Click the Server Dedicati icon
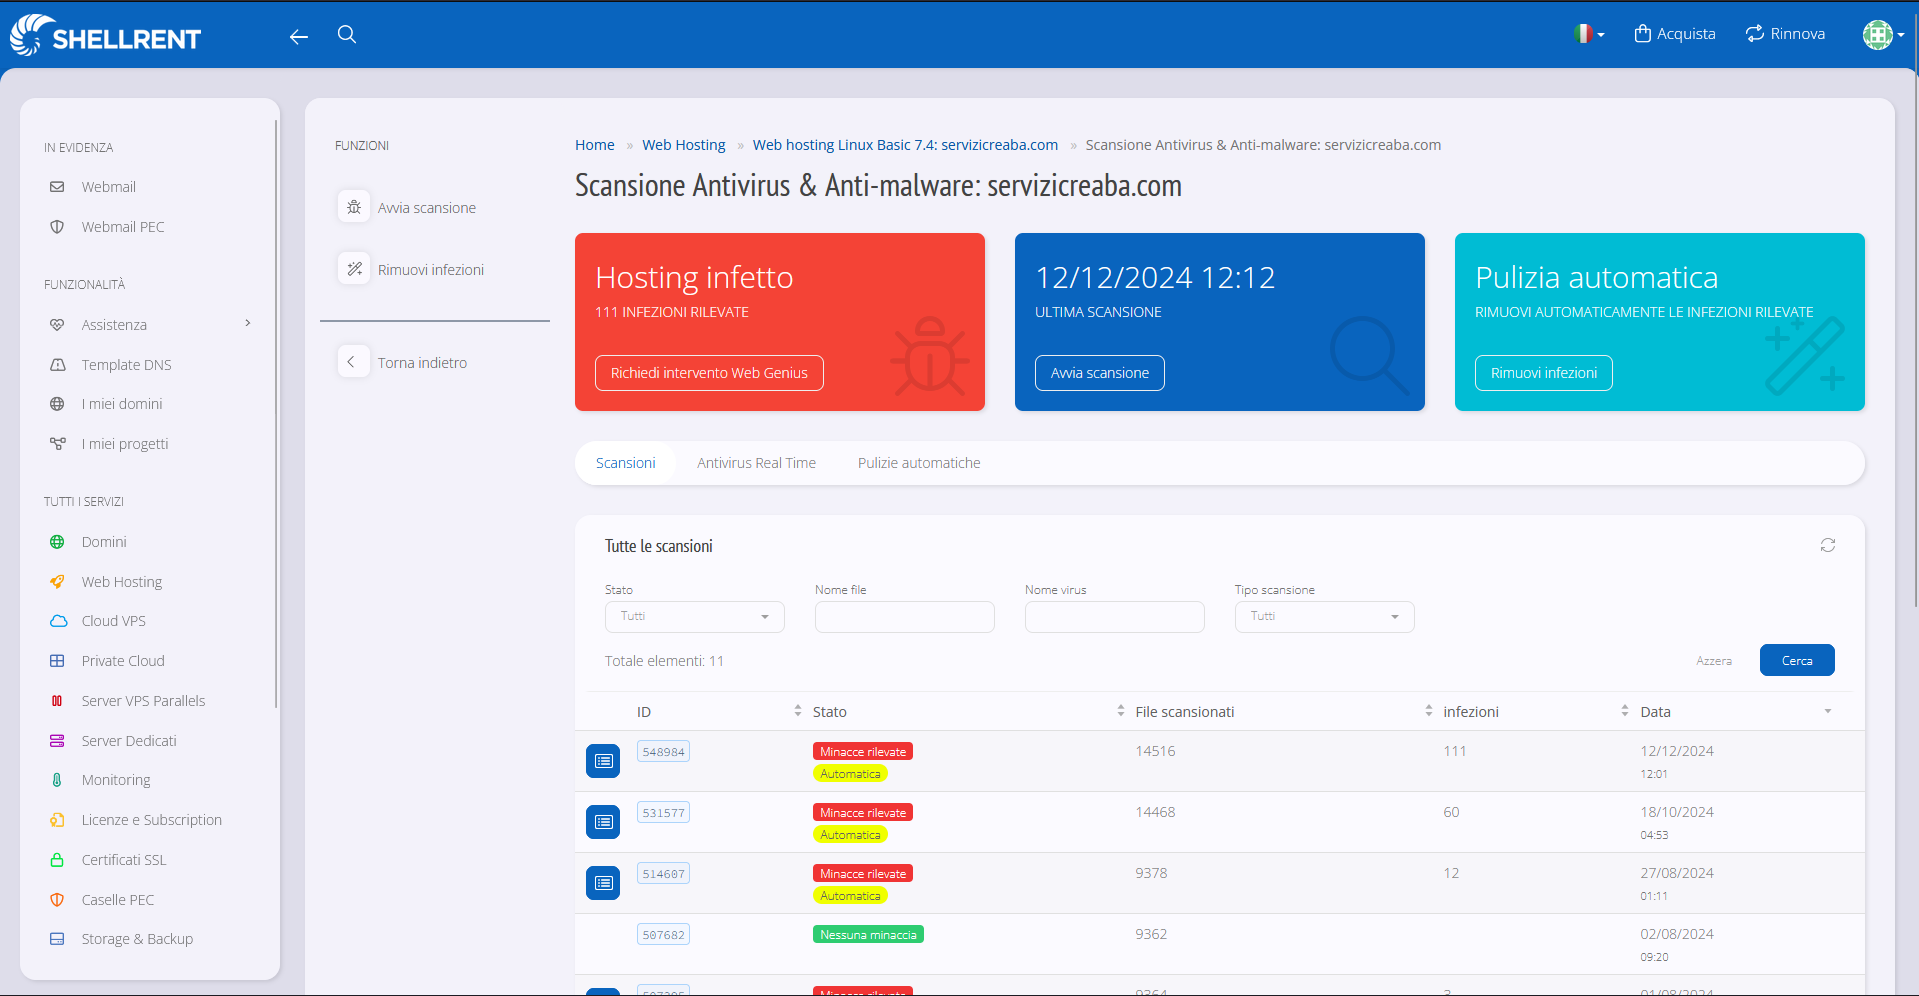The width and height of the screenshot is (1919, 996). (57, 741)
